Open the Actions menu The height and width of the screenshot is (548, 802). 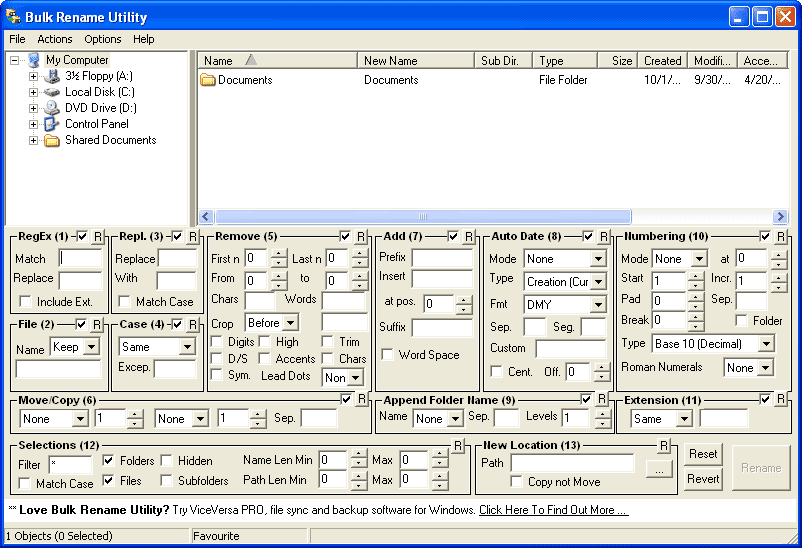(x=54, y=39)
